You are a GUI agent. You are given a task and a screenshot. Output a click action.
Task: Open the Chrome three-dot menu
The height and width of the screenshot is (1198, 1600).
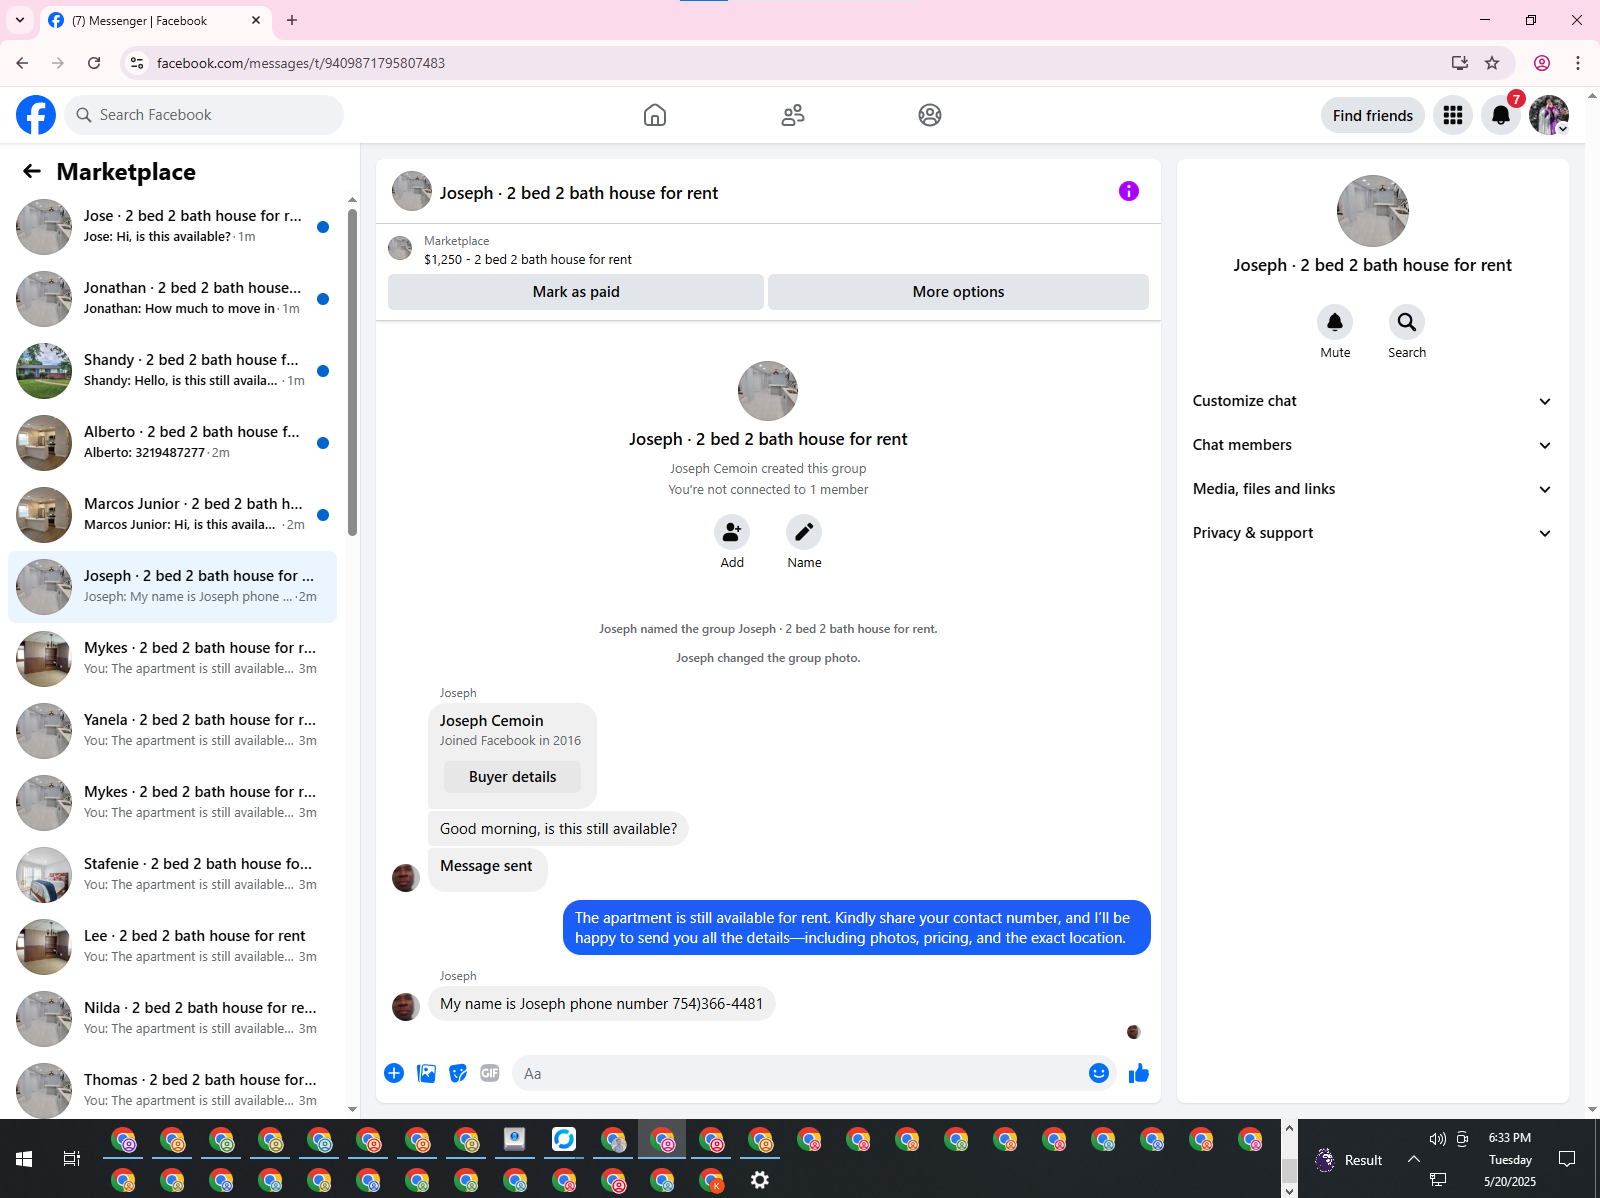pyautogui.click(x=1578, y=63)
